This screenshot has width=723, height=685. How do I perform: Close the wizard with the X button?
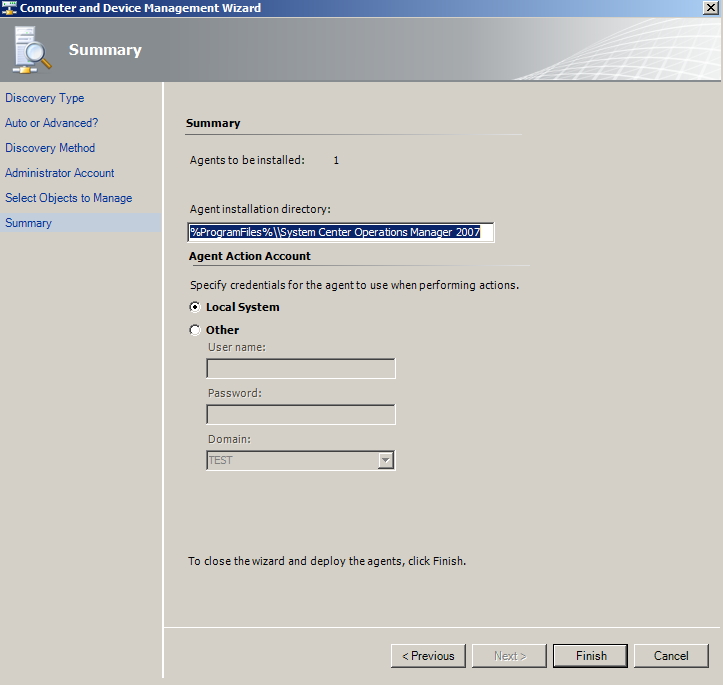[x=709, y=8]
